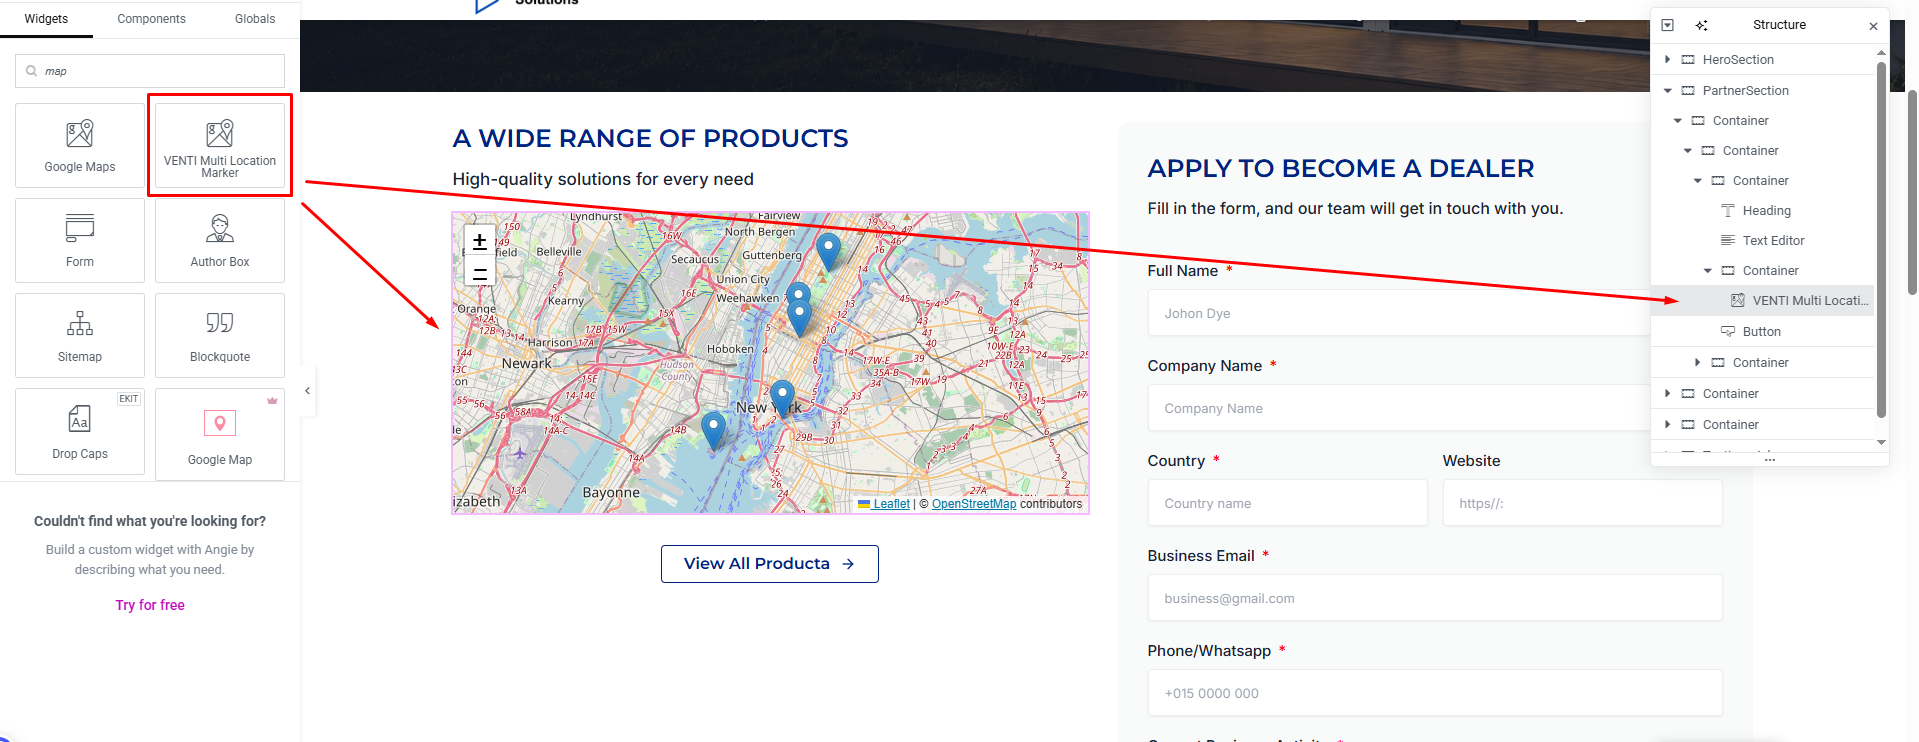Collapse the widgets panel with side arrow
This screenshot has width=1919, height=742.
click(308, 391)
